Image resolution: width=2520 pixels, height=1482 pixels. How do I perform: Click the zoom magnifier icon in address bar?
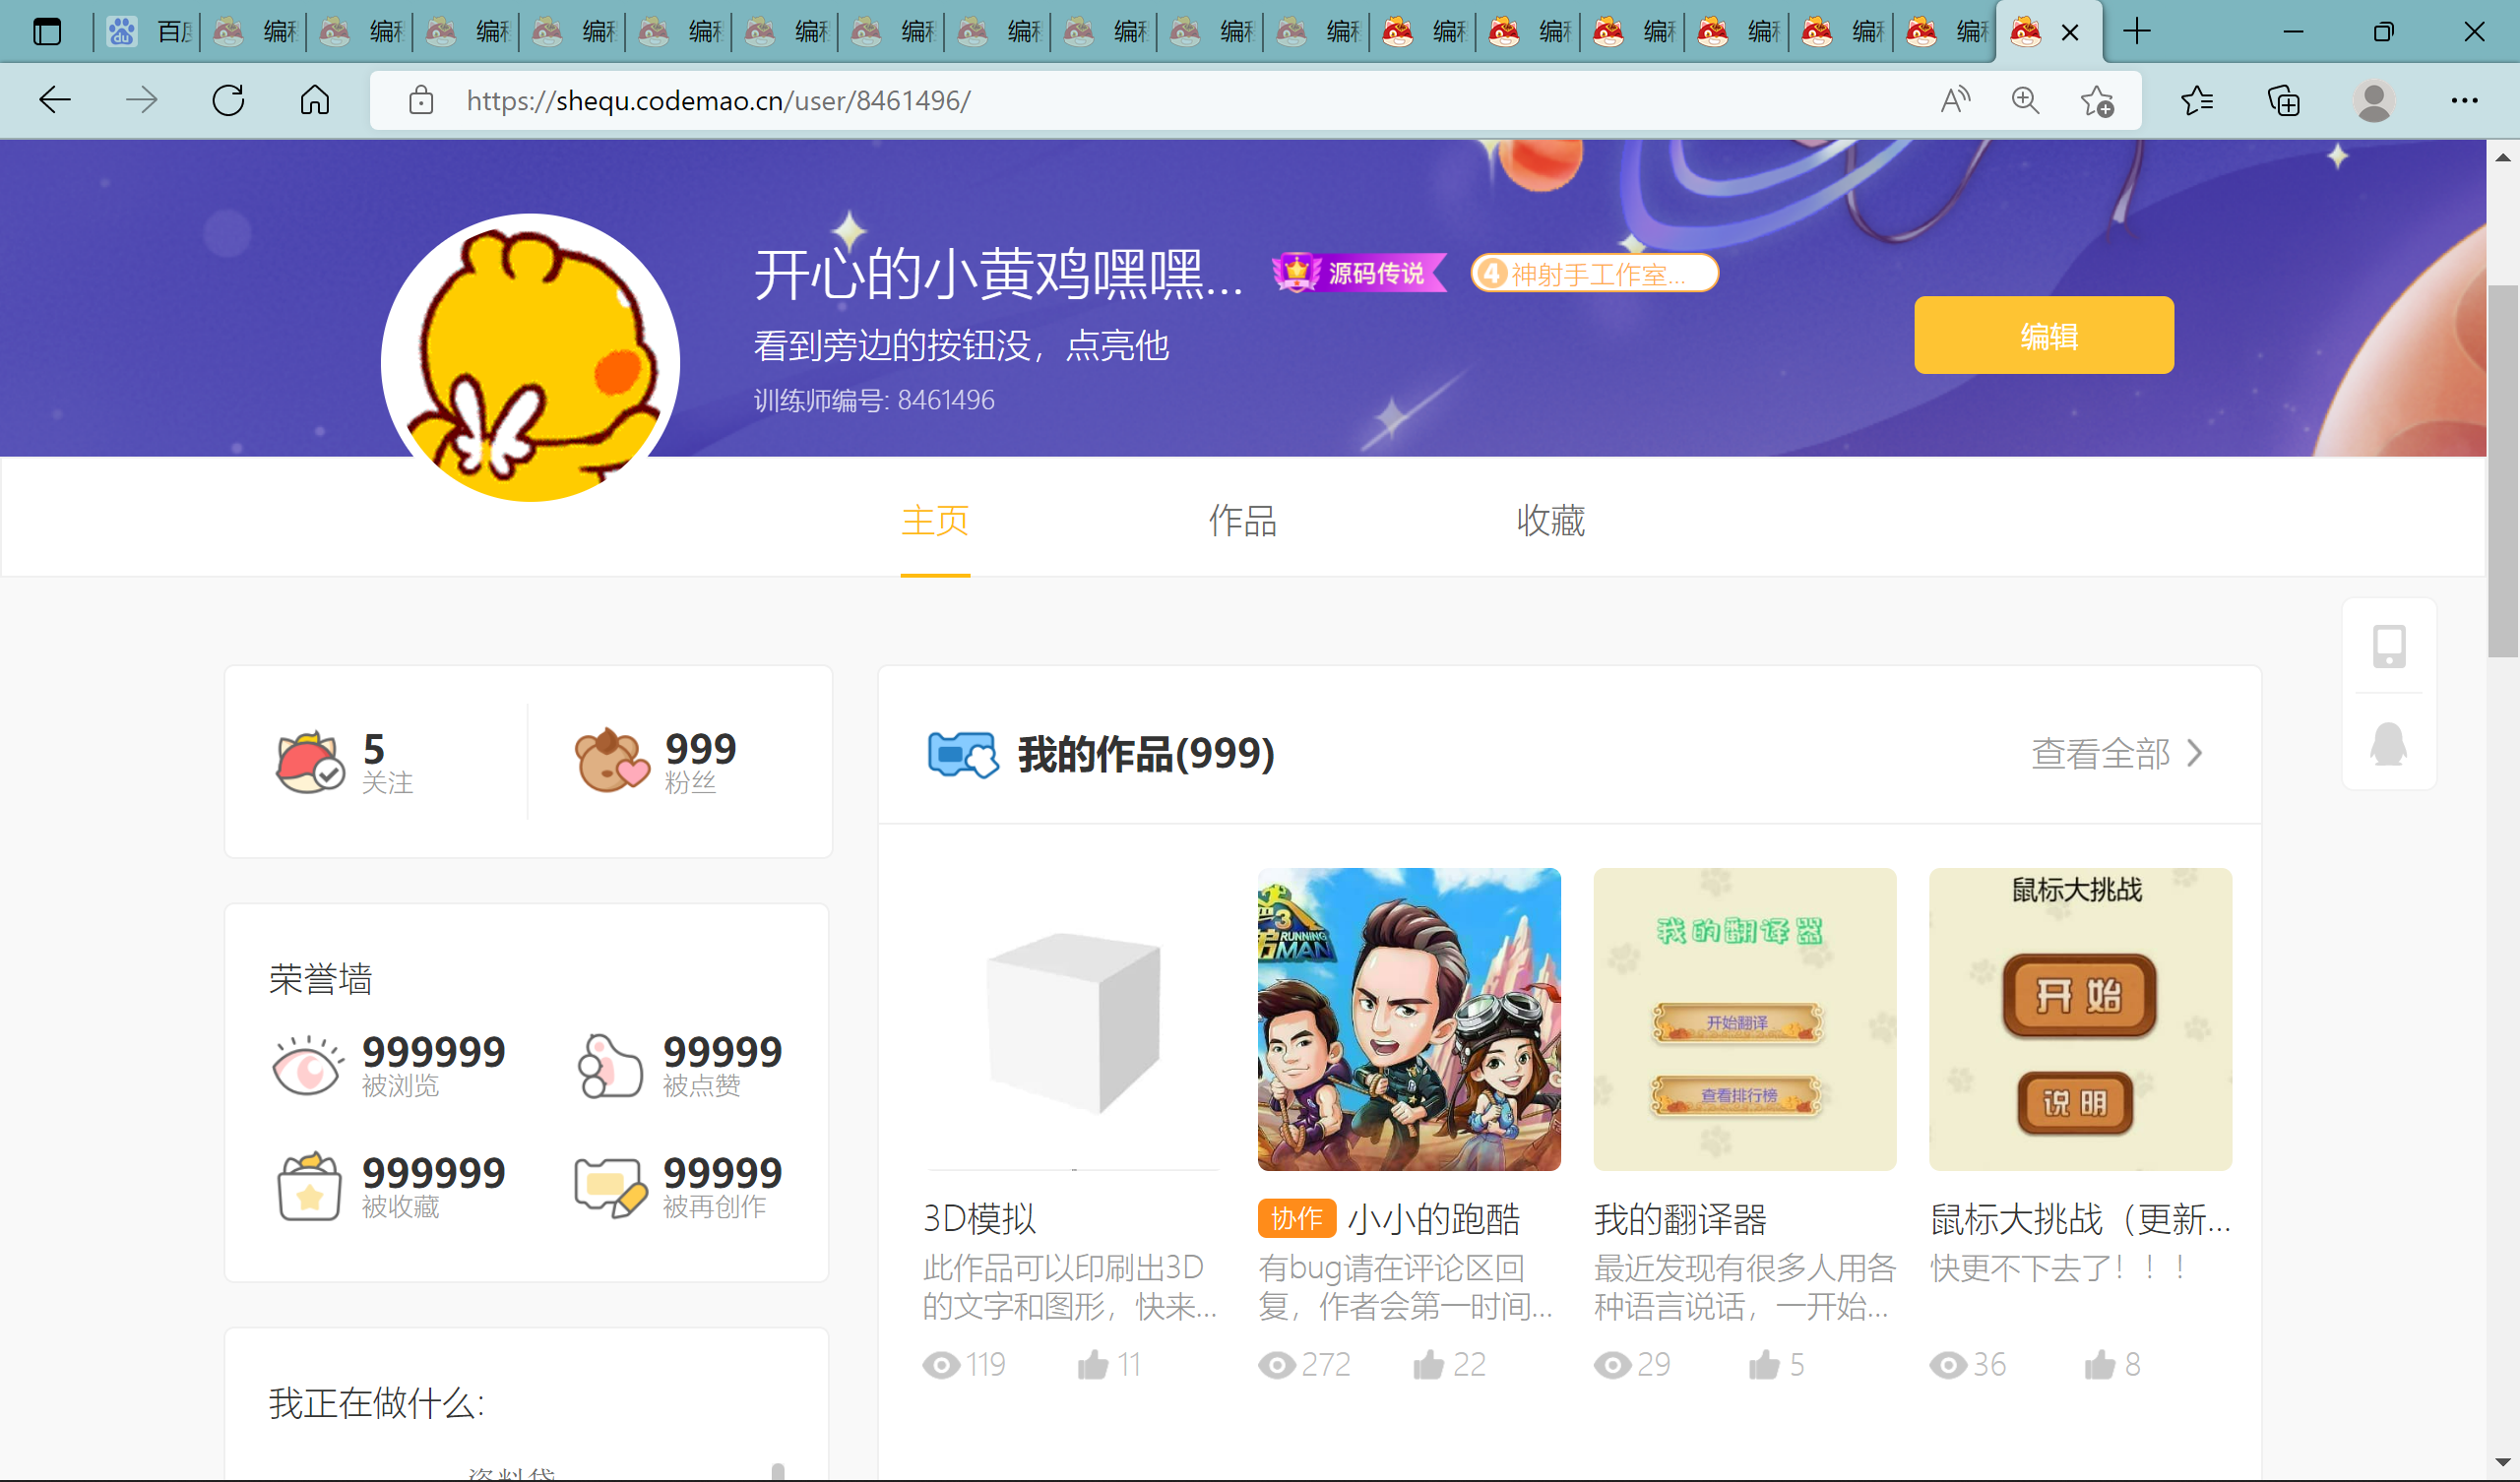click(x=2026, y=100)
